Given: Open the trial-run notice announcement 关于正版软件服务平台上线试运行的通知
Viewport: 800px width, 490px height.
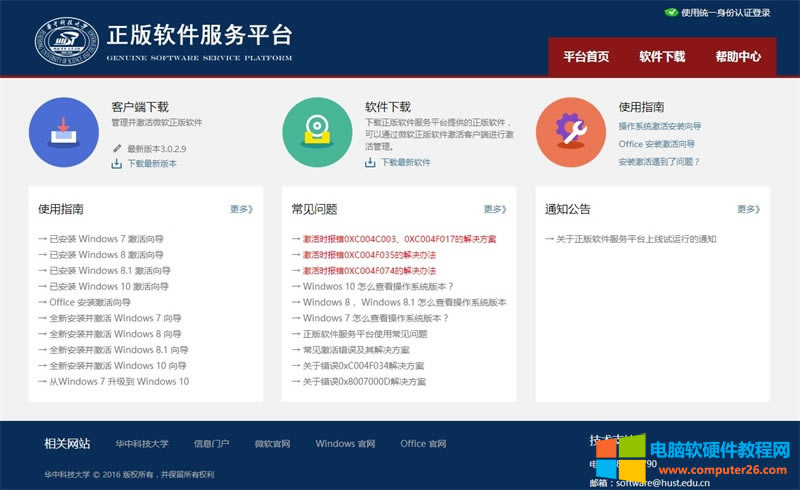Looking at the screenshot, I should click(x=636, y=239).
